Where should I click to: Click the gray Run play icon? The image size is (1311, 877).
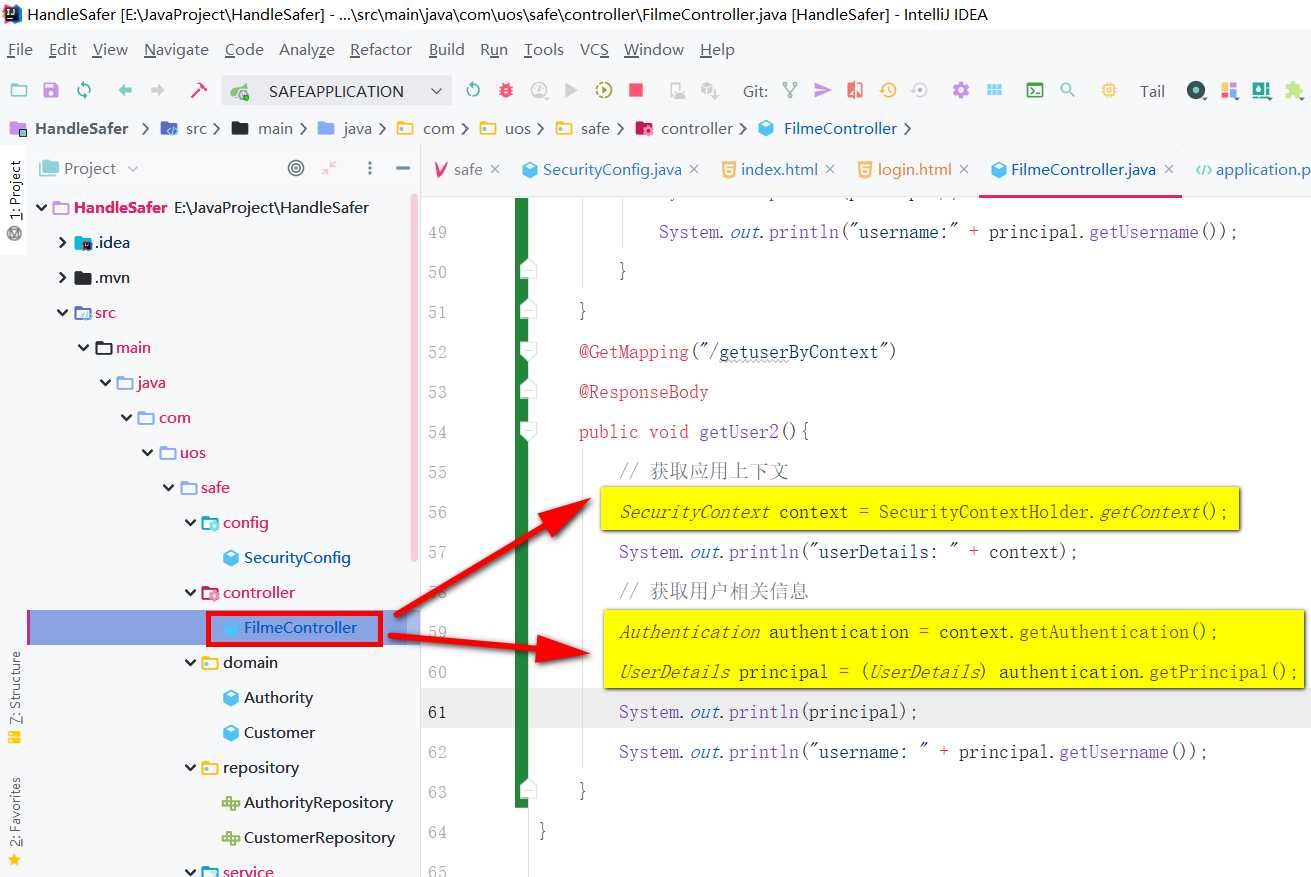point(571,90)
